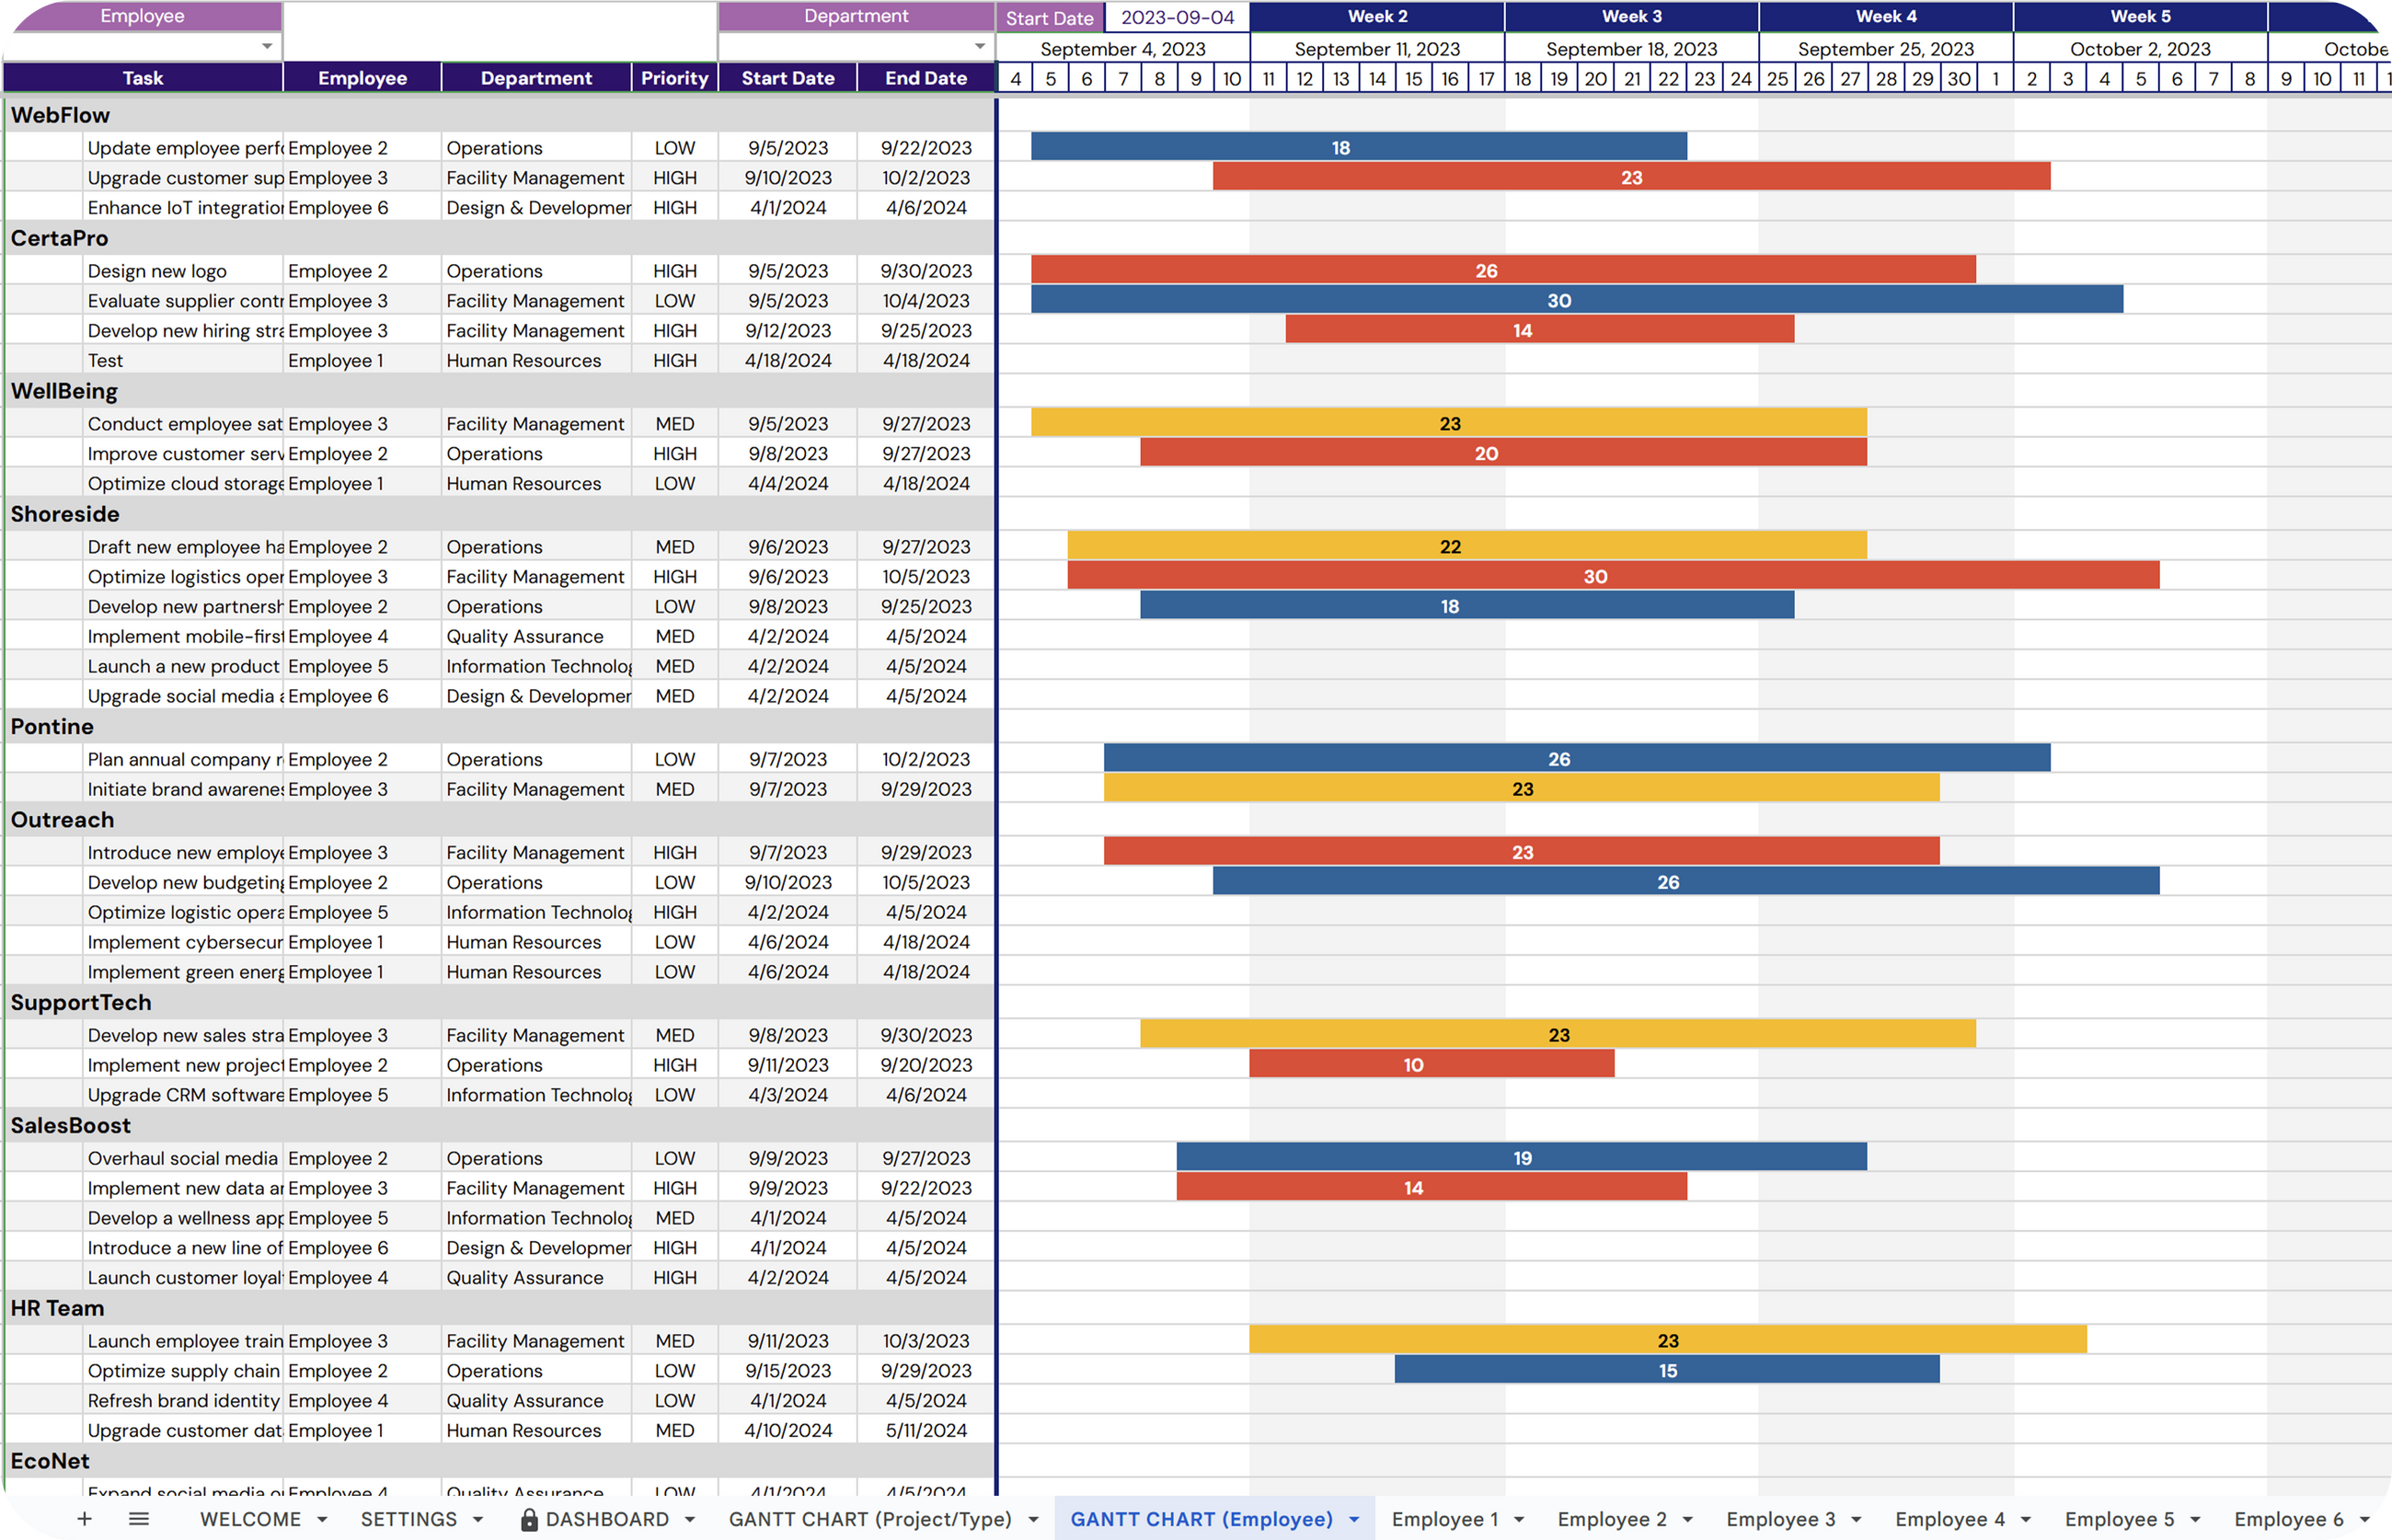Expand the Employee filter dropdown
The width and height of the screenshot is (2392, 1540).
click(267, 46)
